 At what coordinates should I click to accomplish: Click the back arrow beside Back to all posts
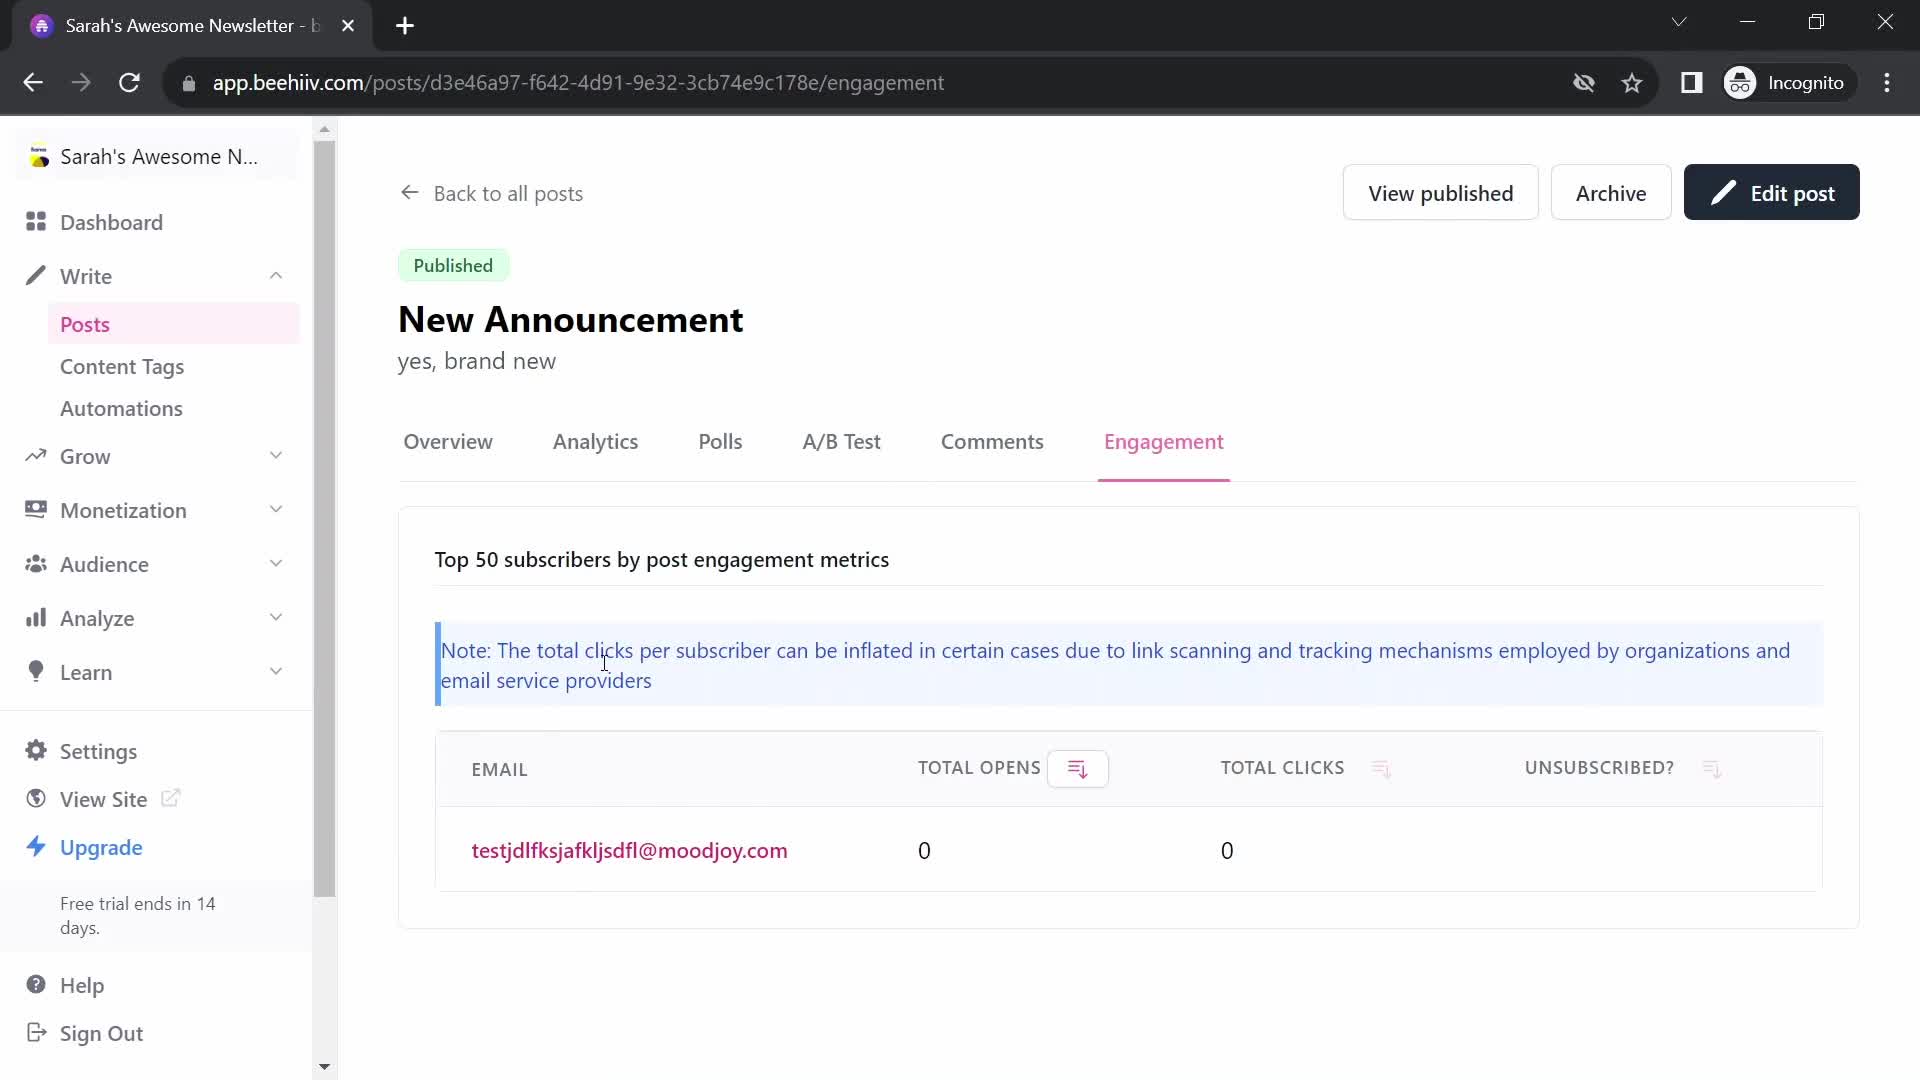click(x=409, y=193)
